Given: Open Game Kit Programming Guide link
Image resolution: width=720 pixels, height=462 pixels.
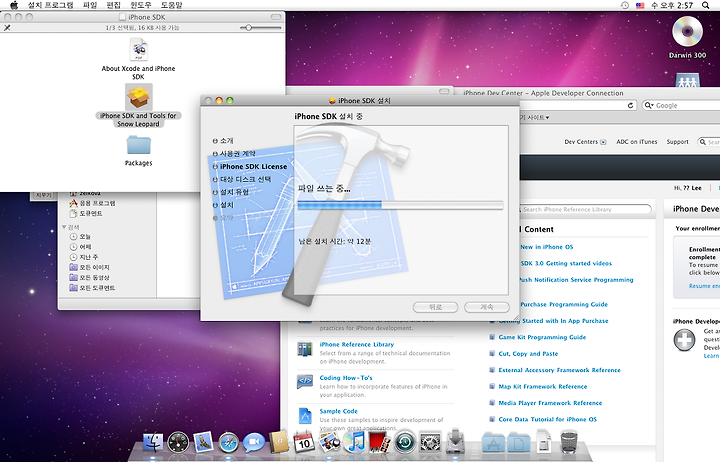Looking at the screenshot, I should (x=542, y=337).
